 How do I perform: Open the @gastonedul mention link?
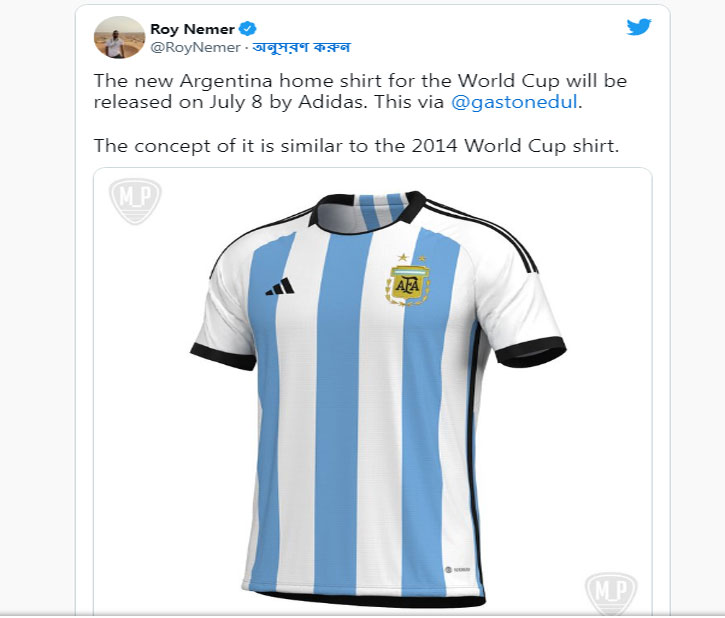click(514, 102)
